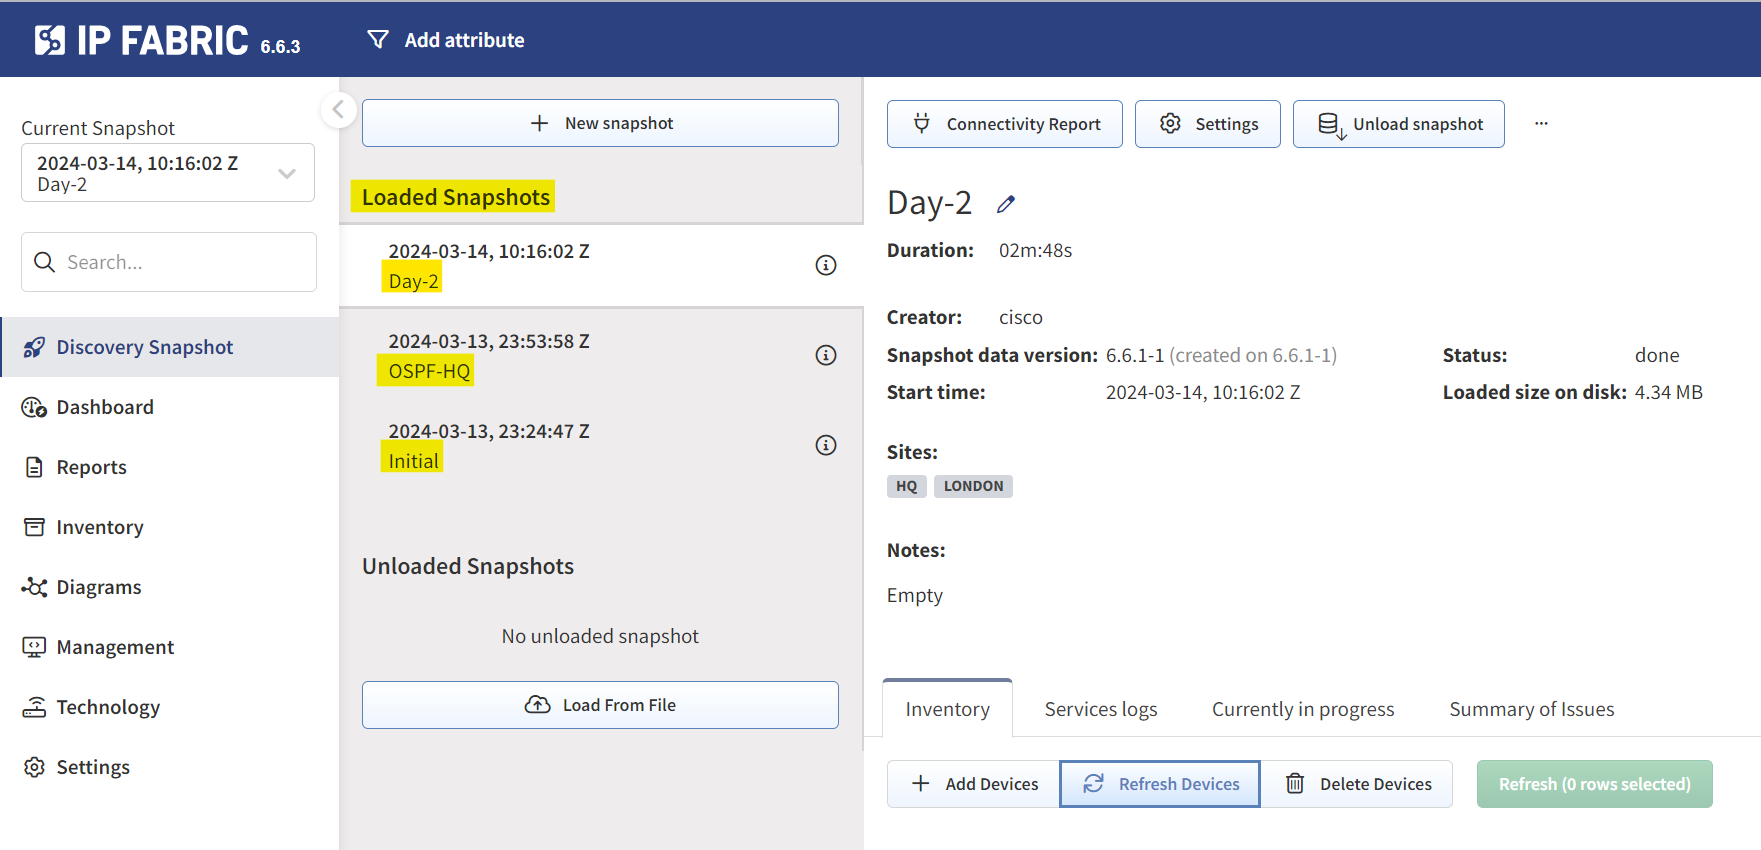Open the Currently in progress tab
This screenshot has width=1761, height=850.
click(x=1303, y=709)
